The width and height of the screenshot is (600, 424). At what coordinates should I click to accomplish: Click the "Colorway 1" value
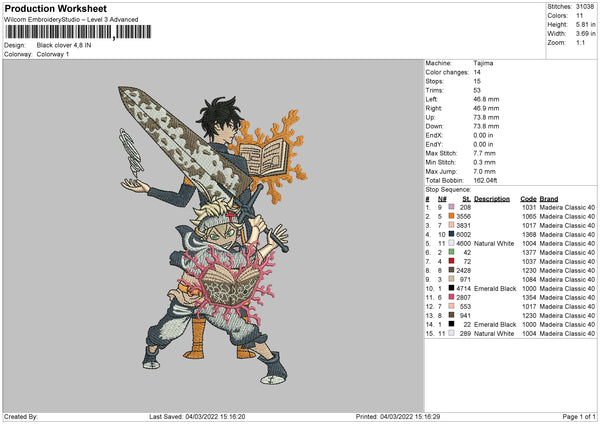tap(53, 54)
